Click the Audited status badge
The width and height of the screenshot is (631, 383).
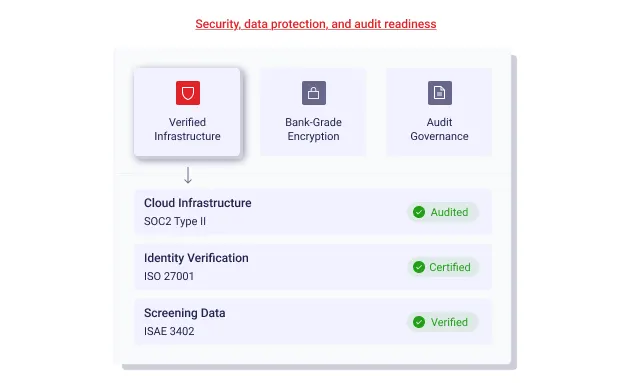pos(443,212)
